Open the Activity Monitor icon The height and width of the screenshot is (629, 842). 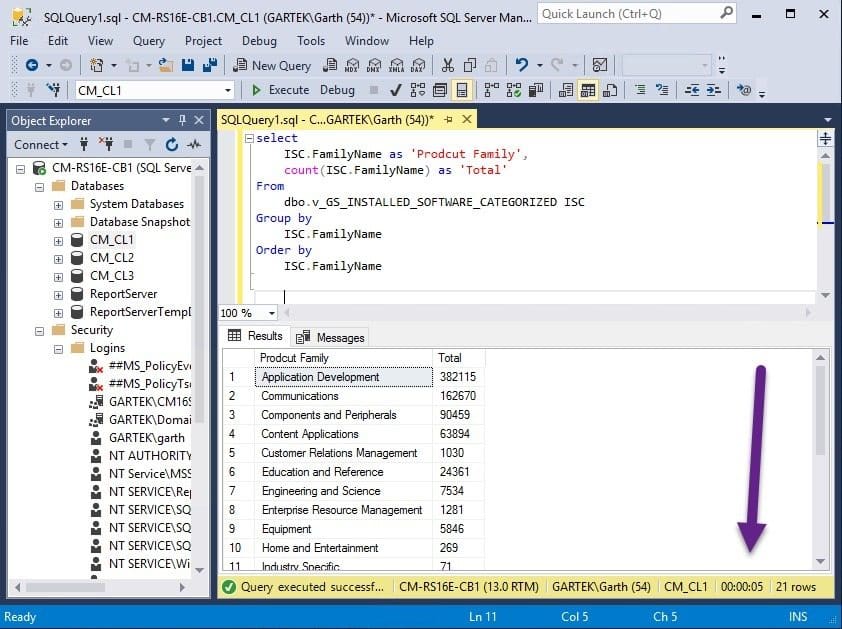pos(600,66)
